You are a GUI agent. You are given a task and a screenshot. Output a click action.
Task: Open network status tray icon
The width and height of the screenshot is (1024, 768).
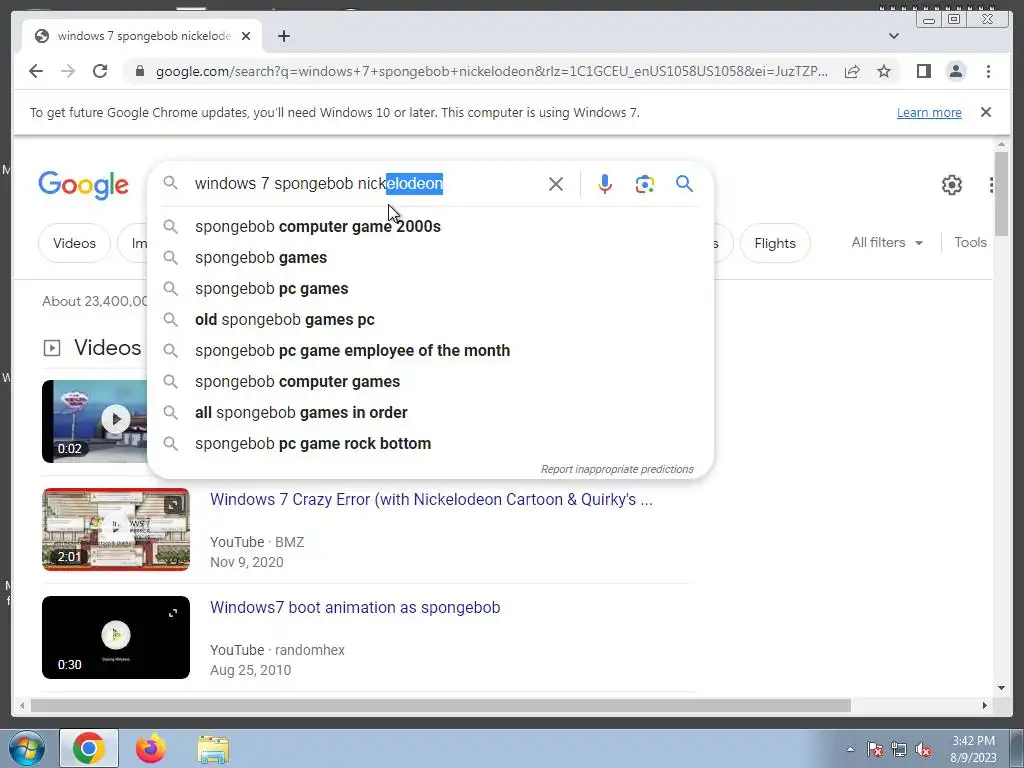(899, 749)
